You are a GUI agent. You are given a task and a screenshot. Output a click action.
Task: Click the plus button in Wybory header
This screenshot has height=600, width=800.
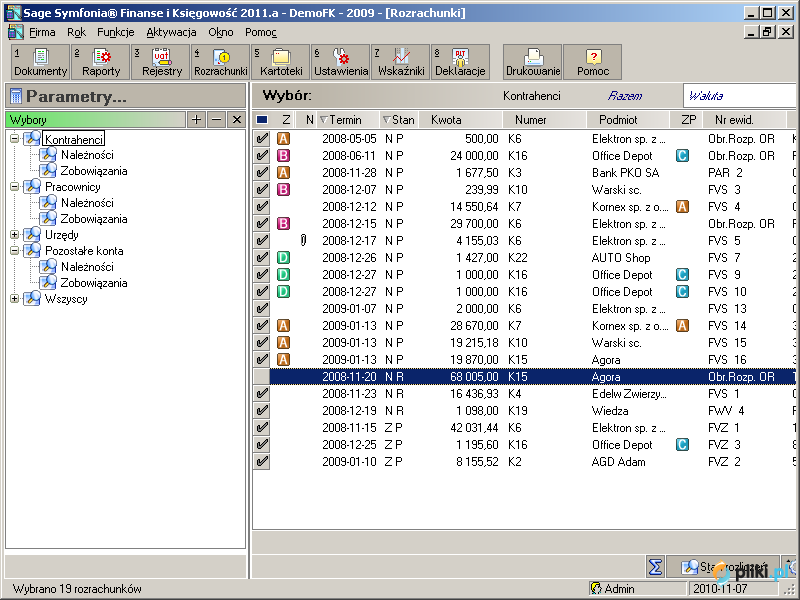(x=196, y=120)
